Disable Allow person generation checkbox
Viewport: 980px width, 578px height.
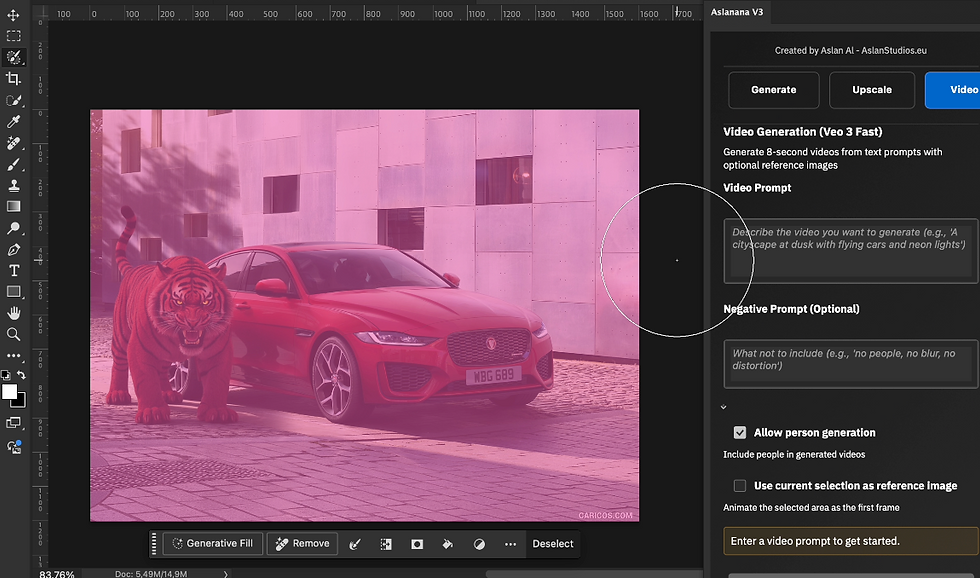[x=740, y=433]
